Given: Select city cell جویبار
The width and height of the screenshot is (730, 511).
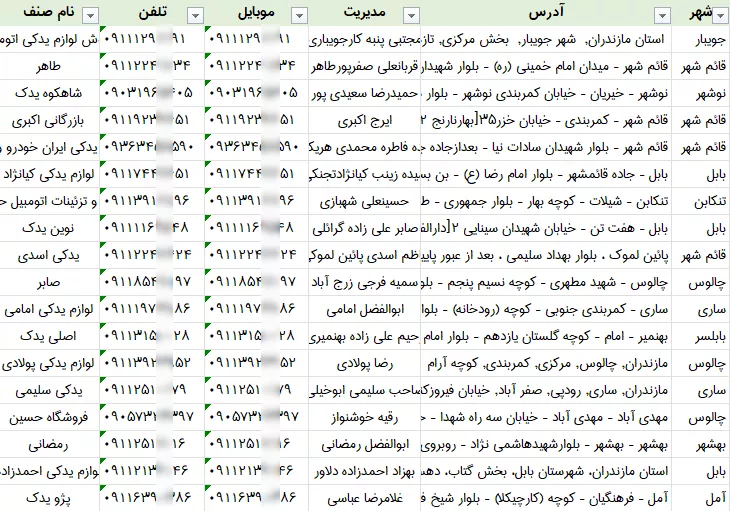Looking at the screenshot, I should click(701, 40).
